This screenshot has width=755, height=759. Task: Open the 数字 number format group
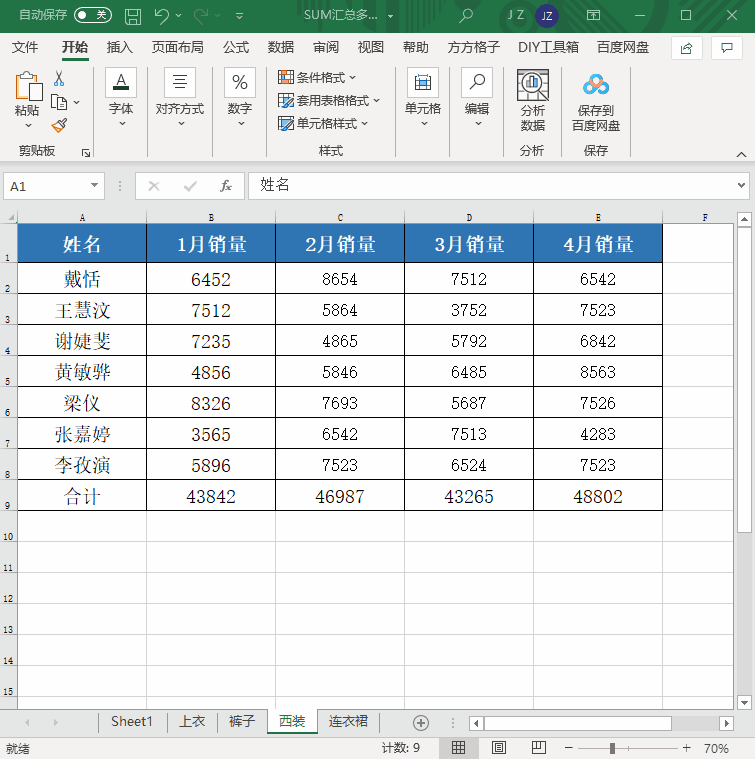pos(240,98)
